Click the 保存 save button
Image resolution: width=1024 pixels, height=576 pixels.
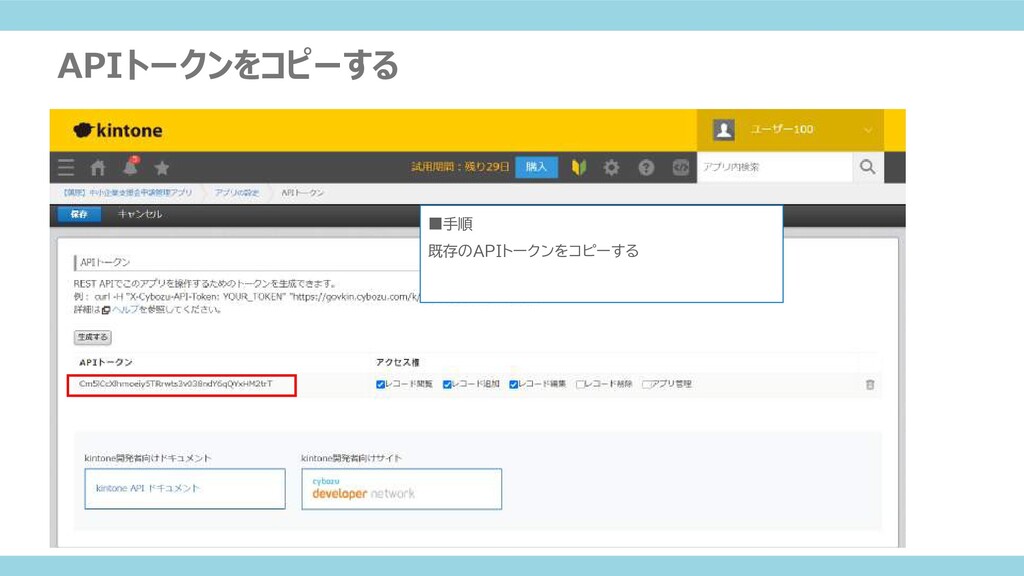click(79, 214)
